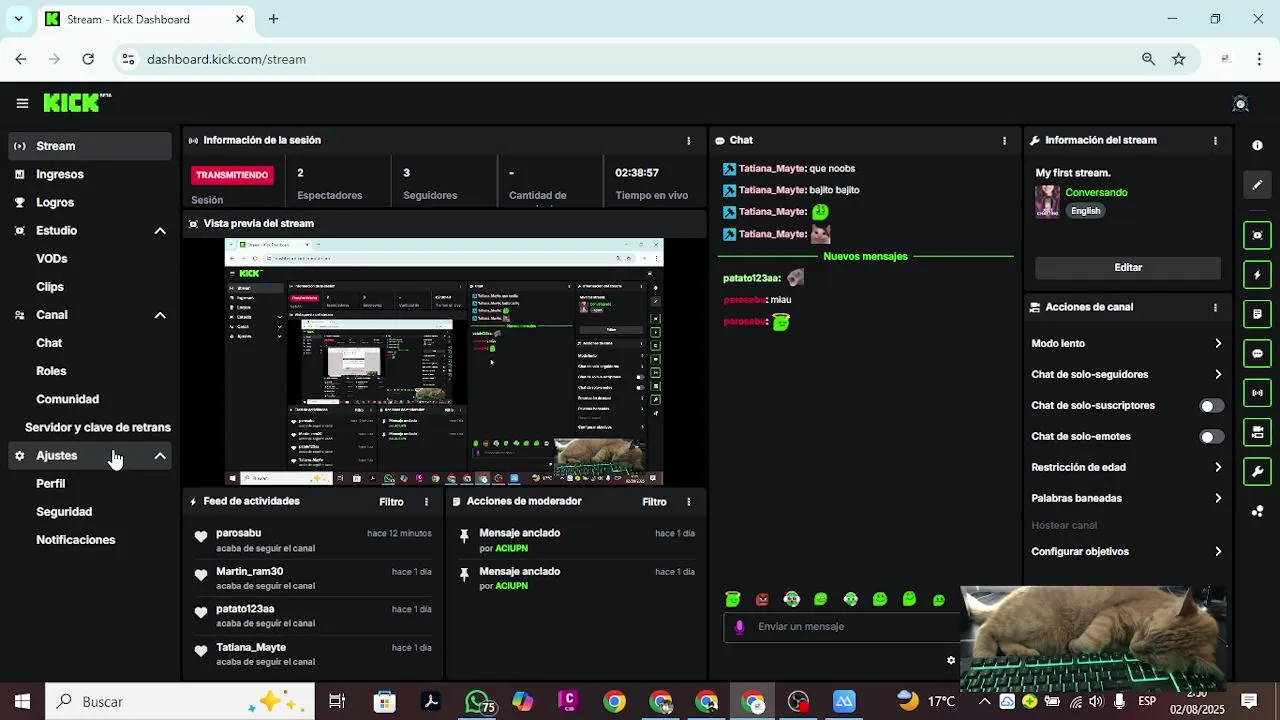Screen dimensions: 1280x720
Task: Expand Chat de solo-seguidores settings
Action: [x=1126, y=374]
